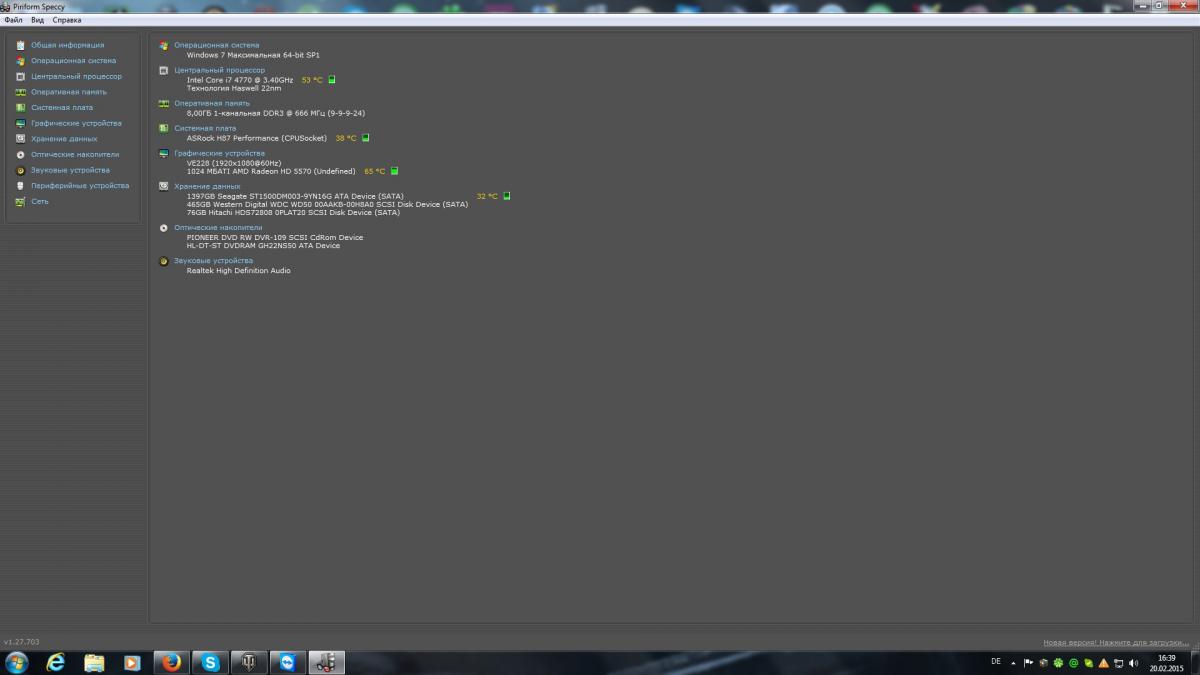1200x675 pixels.
Task: Click the hard drive icon next to sidebar Хранение данных
Action: point(20,139)
